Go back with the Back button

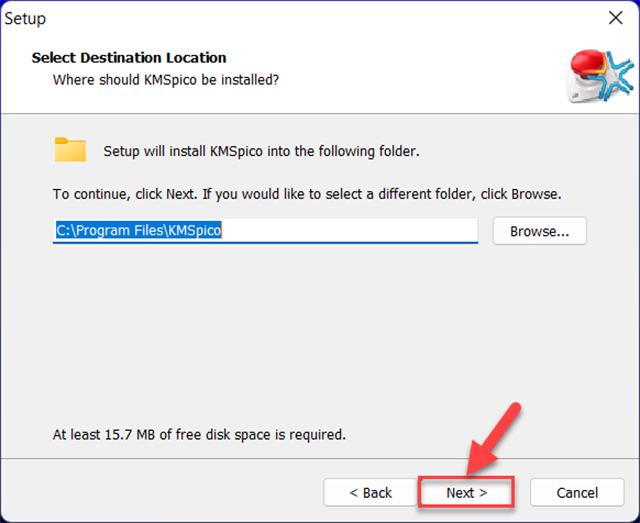370,492
